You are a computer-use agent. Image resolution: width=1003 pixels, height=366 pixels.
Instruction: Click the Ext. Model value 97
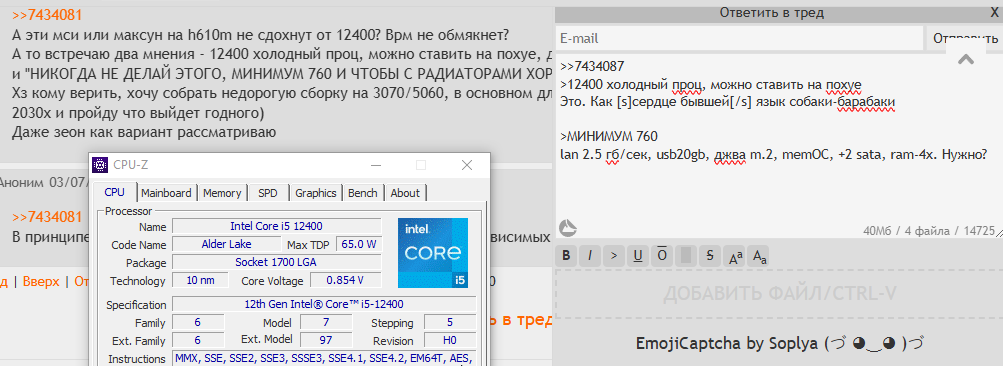[x=326, y=340]
